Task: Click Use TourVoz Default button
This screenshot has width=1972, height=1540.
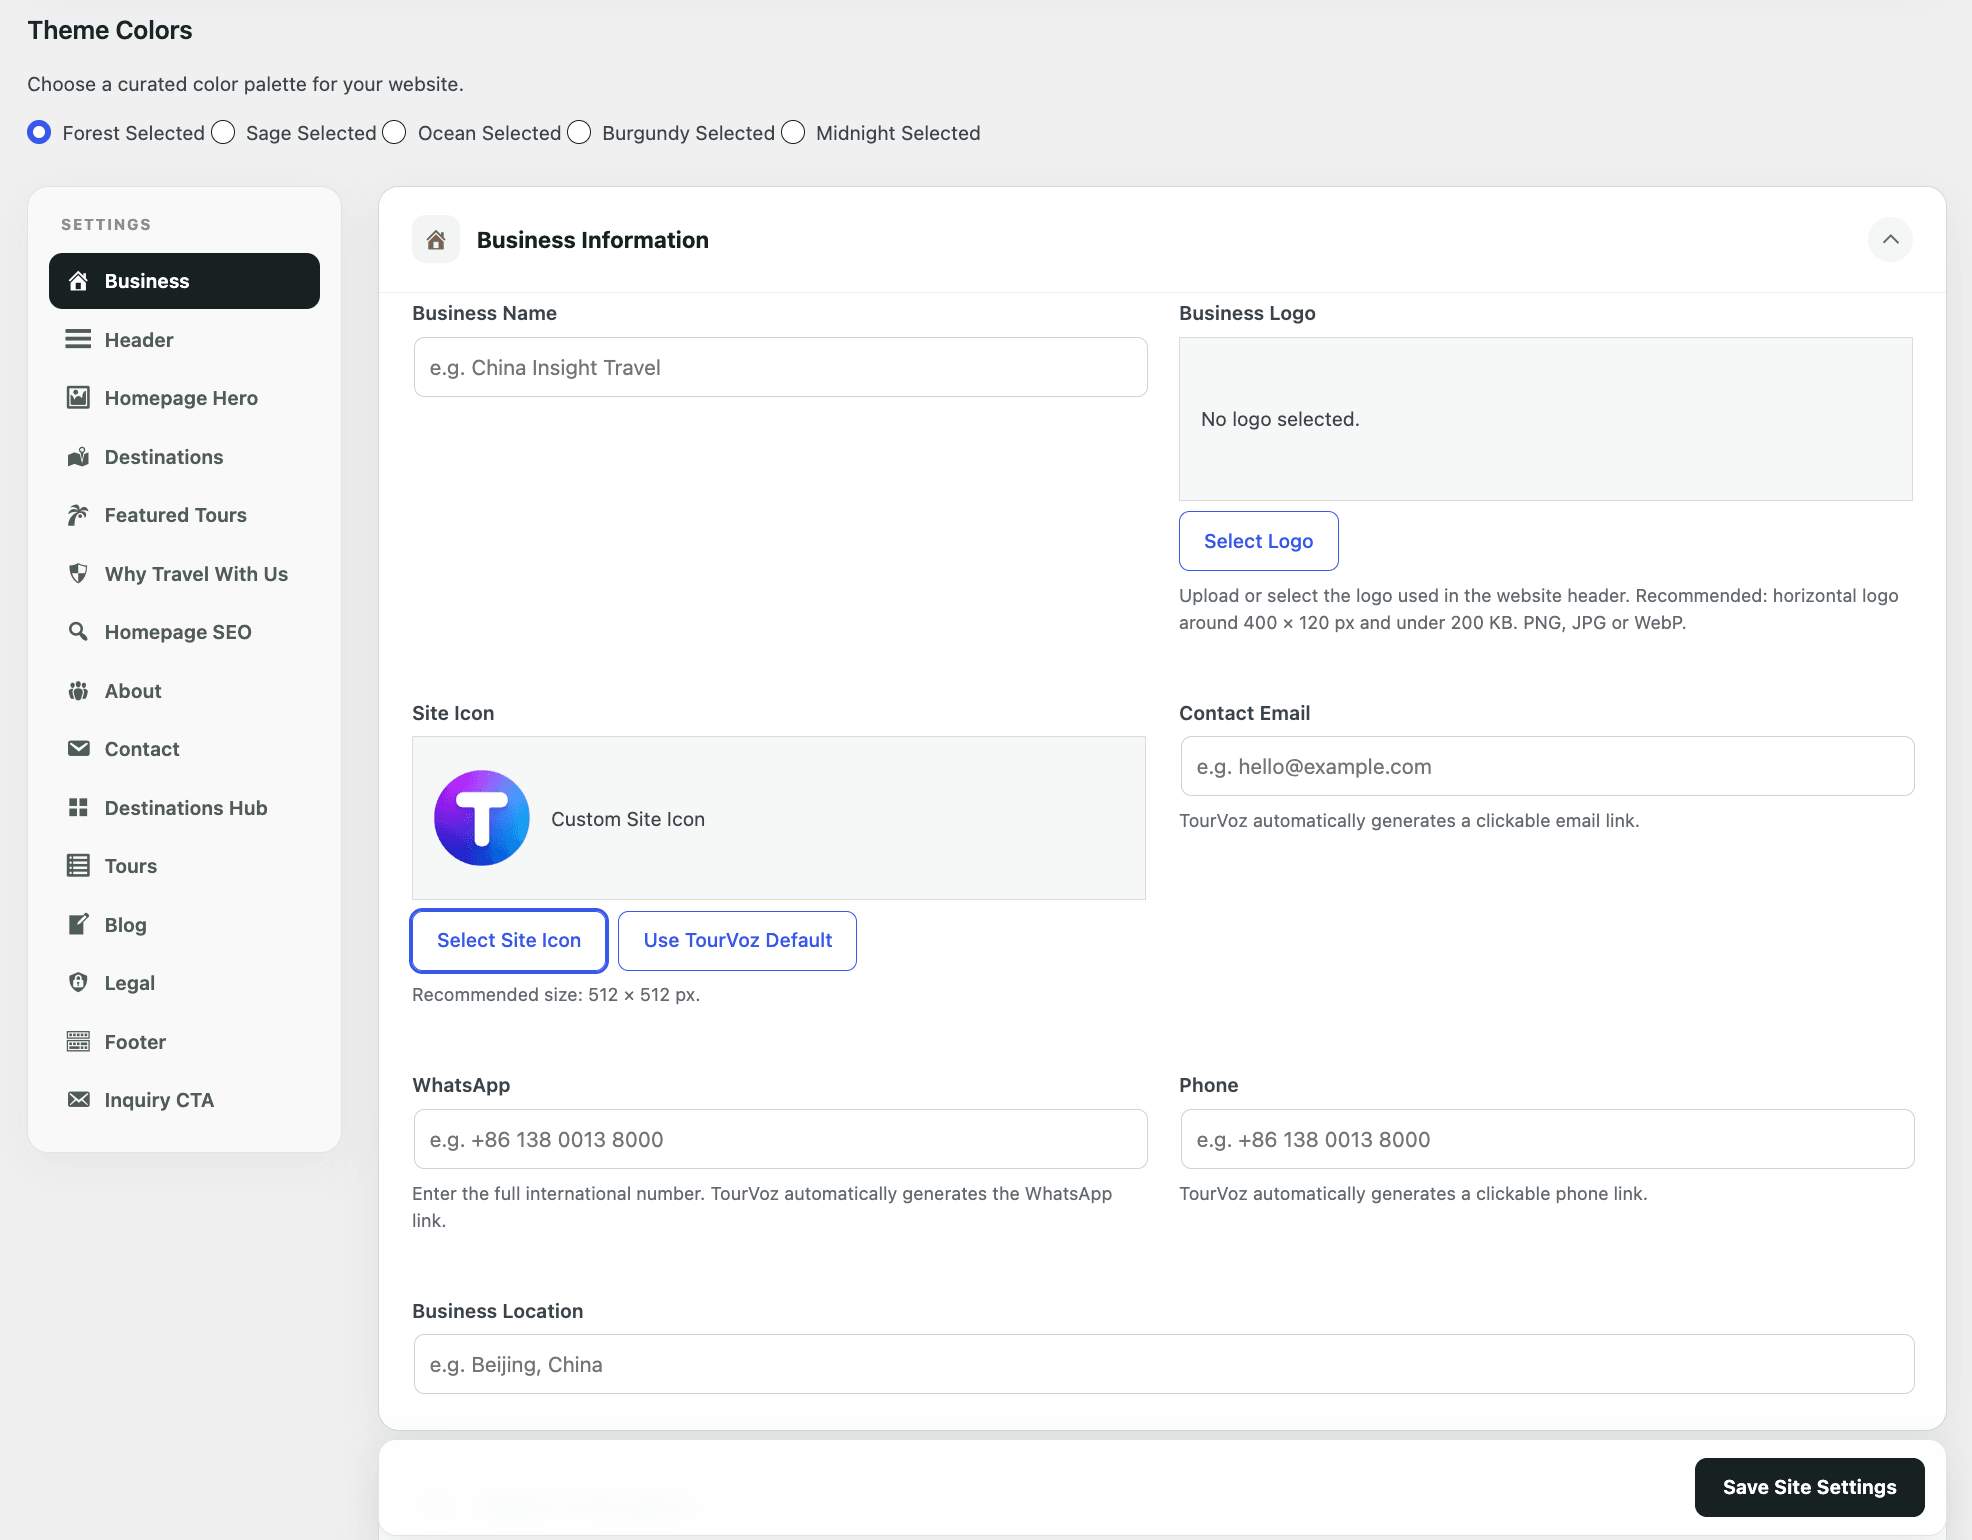Action: click(x=738, y=940)
